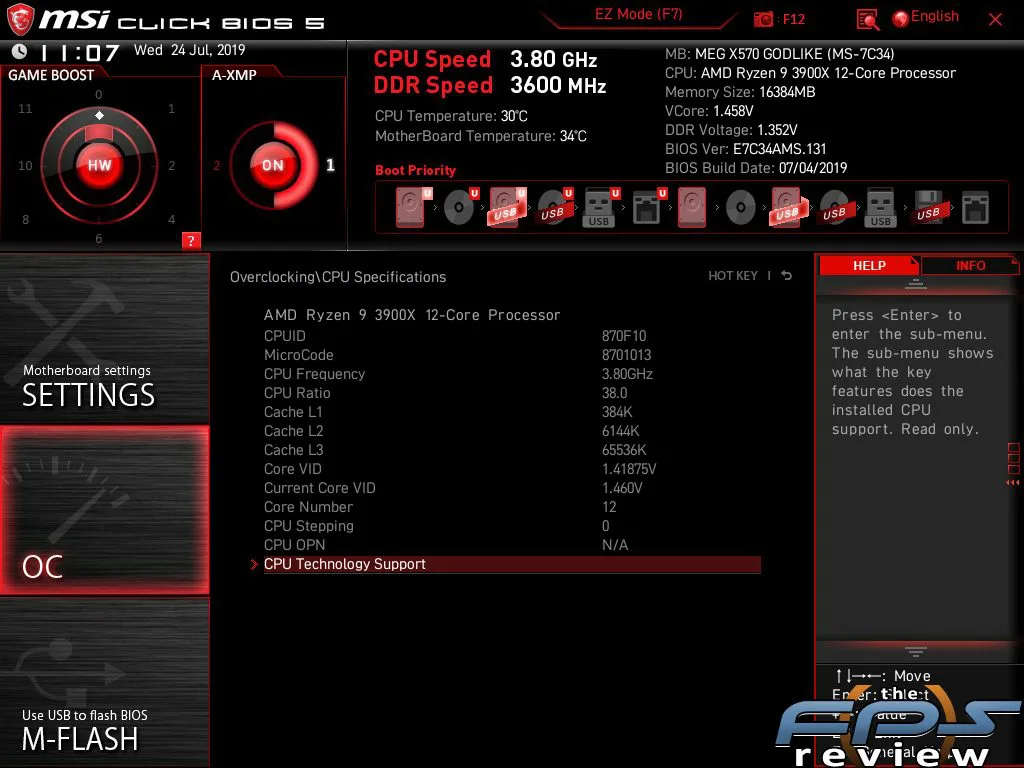The height and width of the screenshot is (768, 1024).
Task: Select the Cache L1 row label
Action: (x=293, y=411)
